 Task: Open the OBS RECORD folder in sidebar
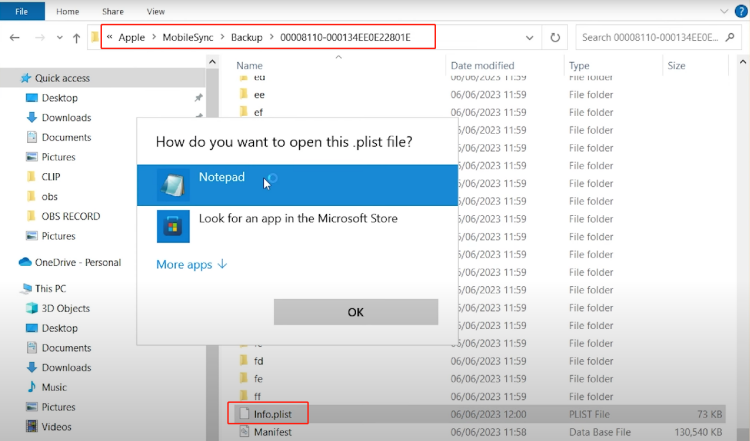[x=71, y=216]
